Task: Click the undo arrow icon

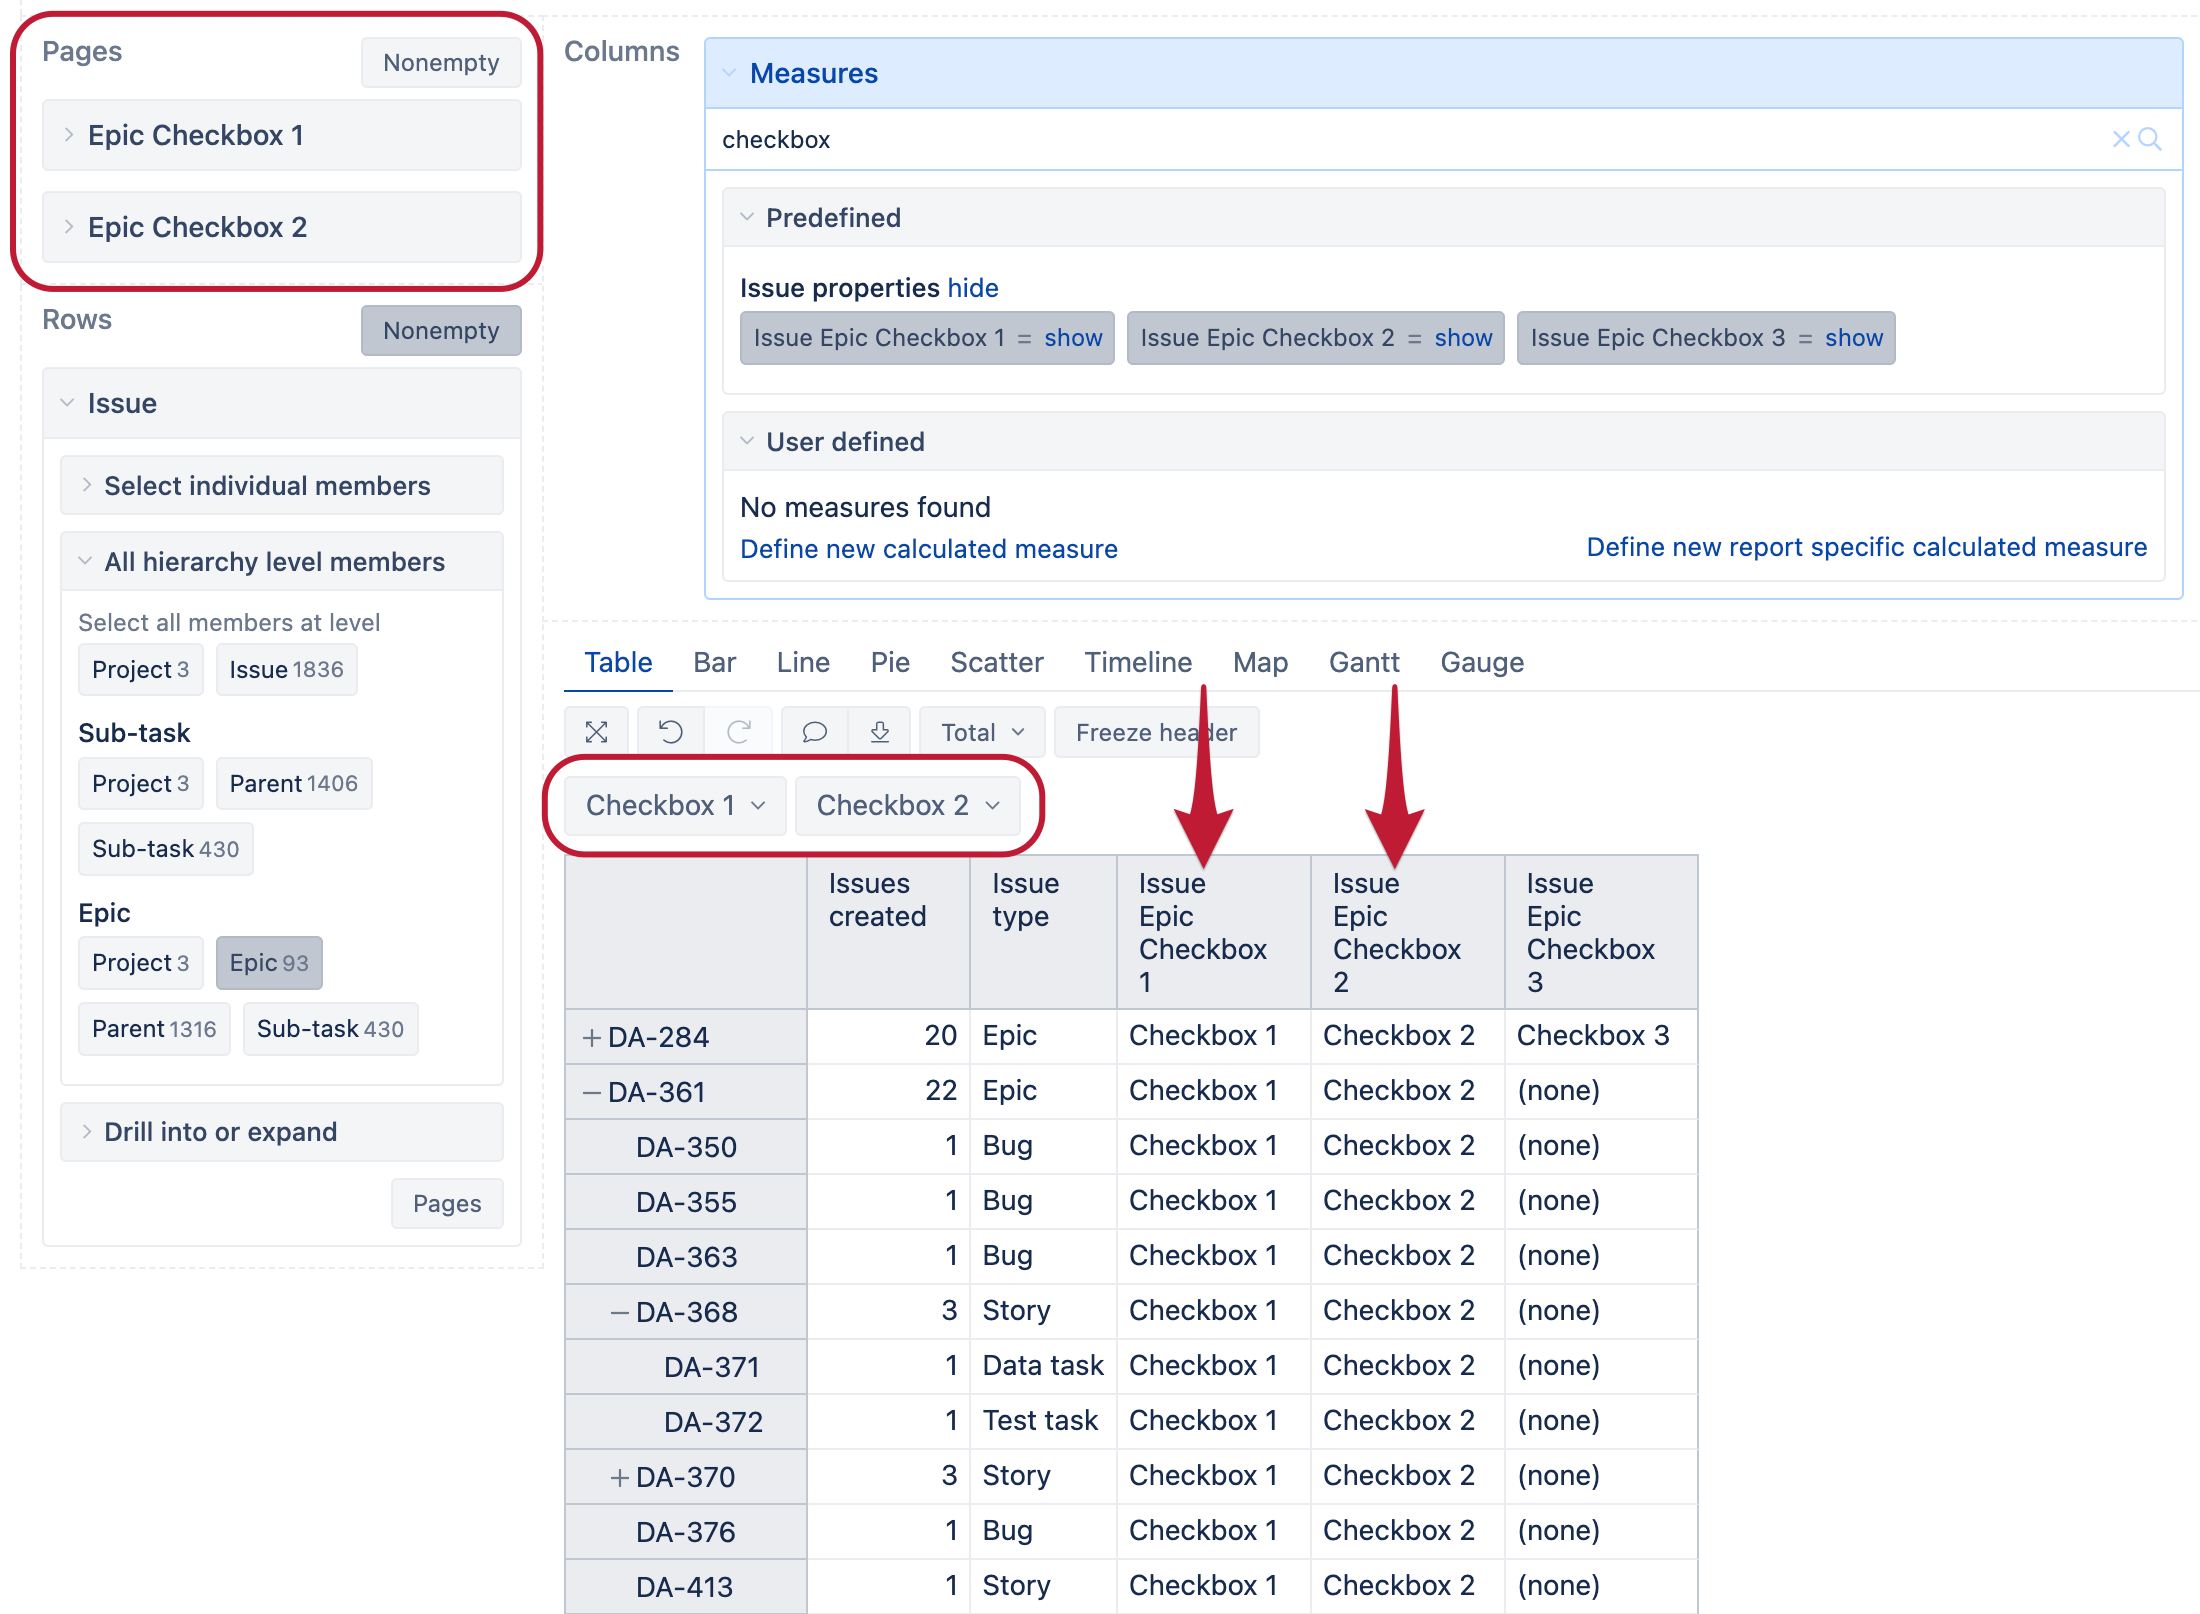Action: tap(671, 732)
